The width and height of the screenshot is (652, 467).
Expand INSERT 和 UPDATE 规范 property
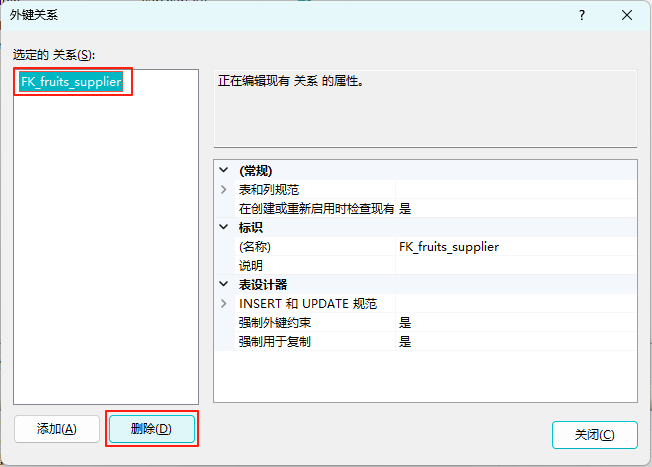pos(224,304)
